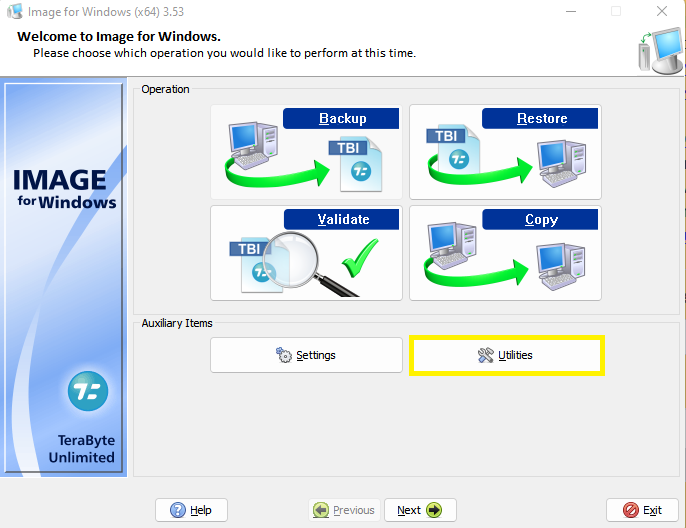Click the 'Operation' group label
This screenshot has height=528, width=686.
165,89
